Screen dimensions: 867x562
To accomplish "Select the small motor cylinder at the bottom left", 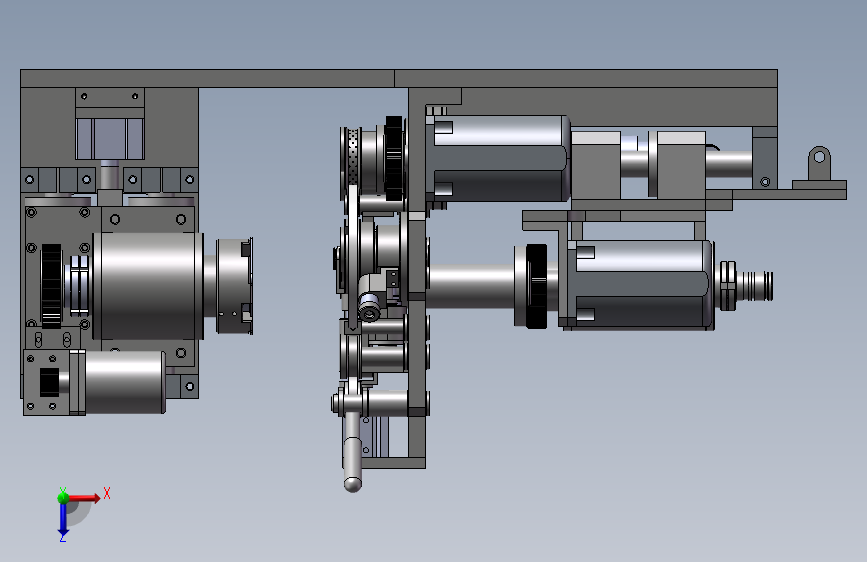I will (124, 382).
